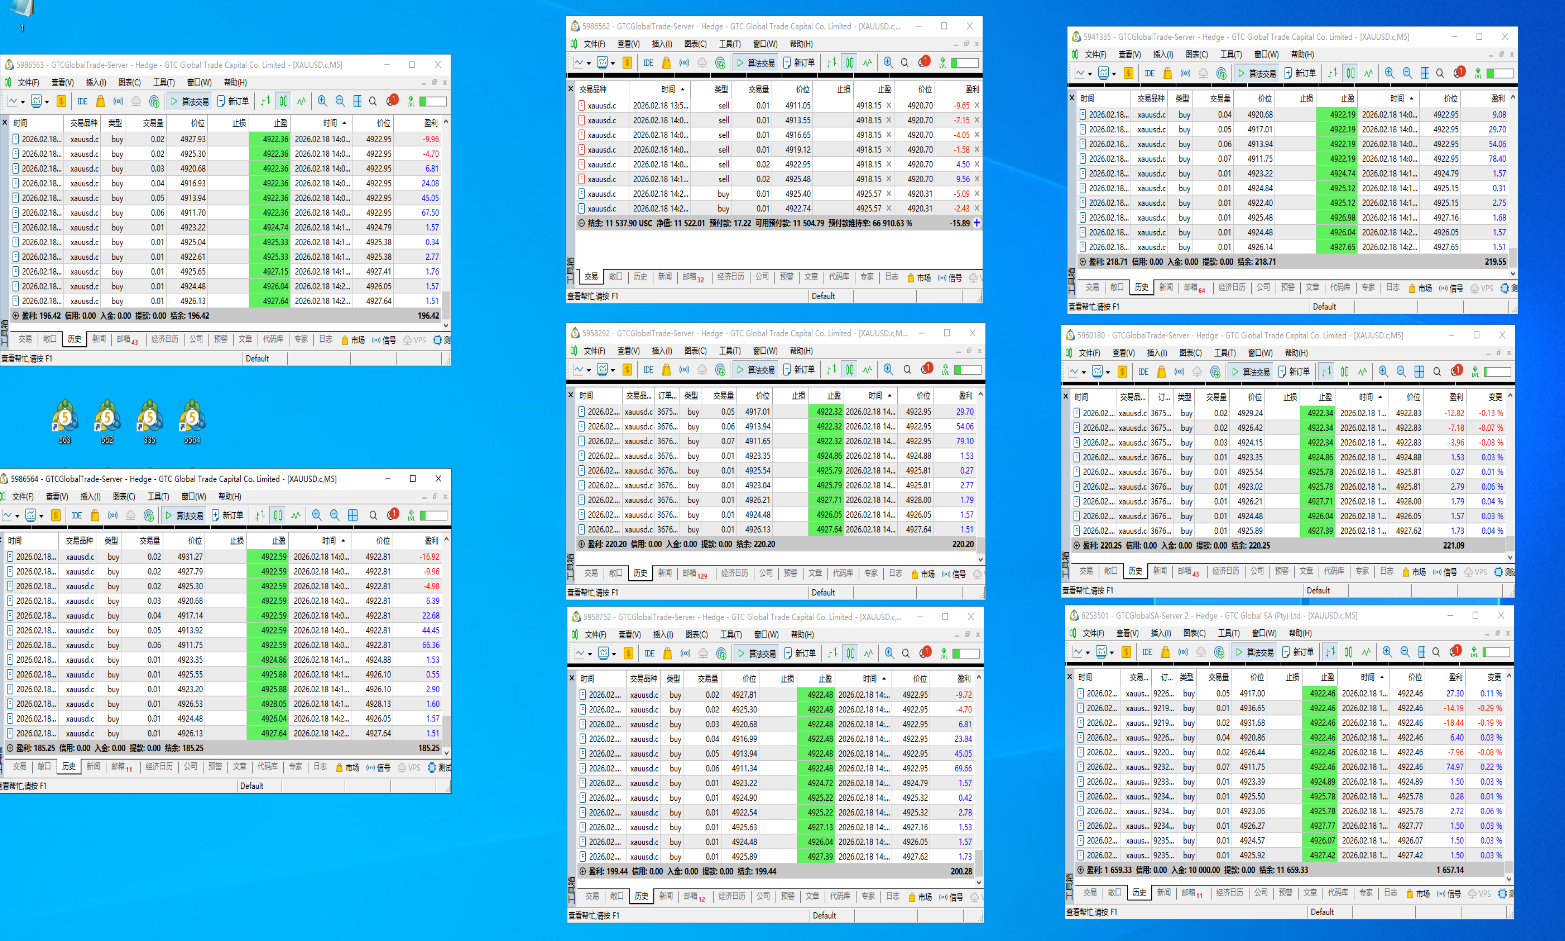The height and width of the screenshot is (941, 1565).
Task: Zoom in the chart in window 5958752
Action: (889, 653)
